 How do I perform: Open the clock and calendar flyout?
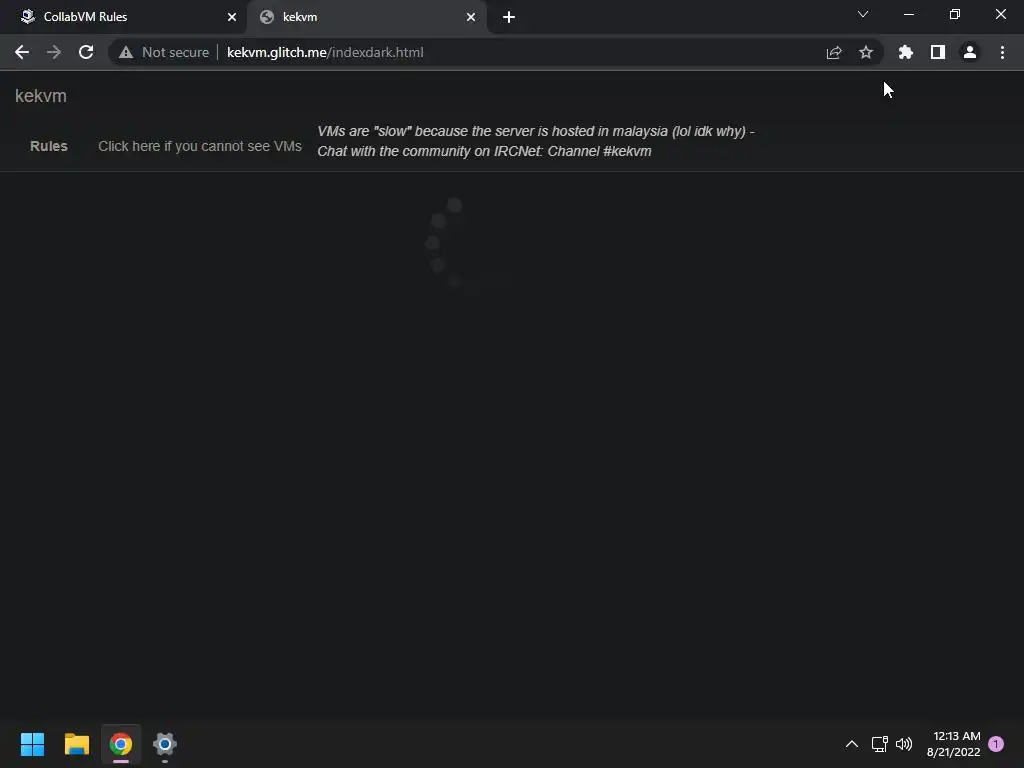click(953, 744)
